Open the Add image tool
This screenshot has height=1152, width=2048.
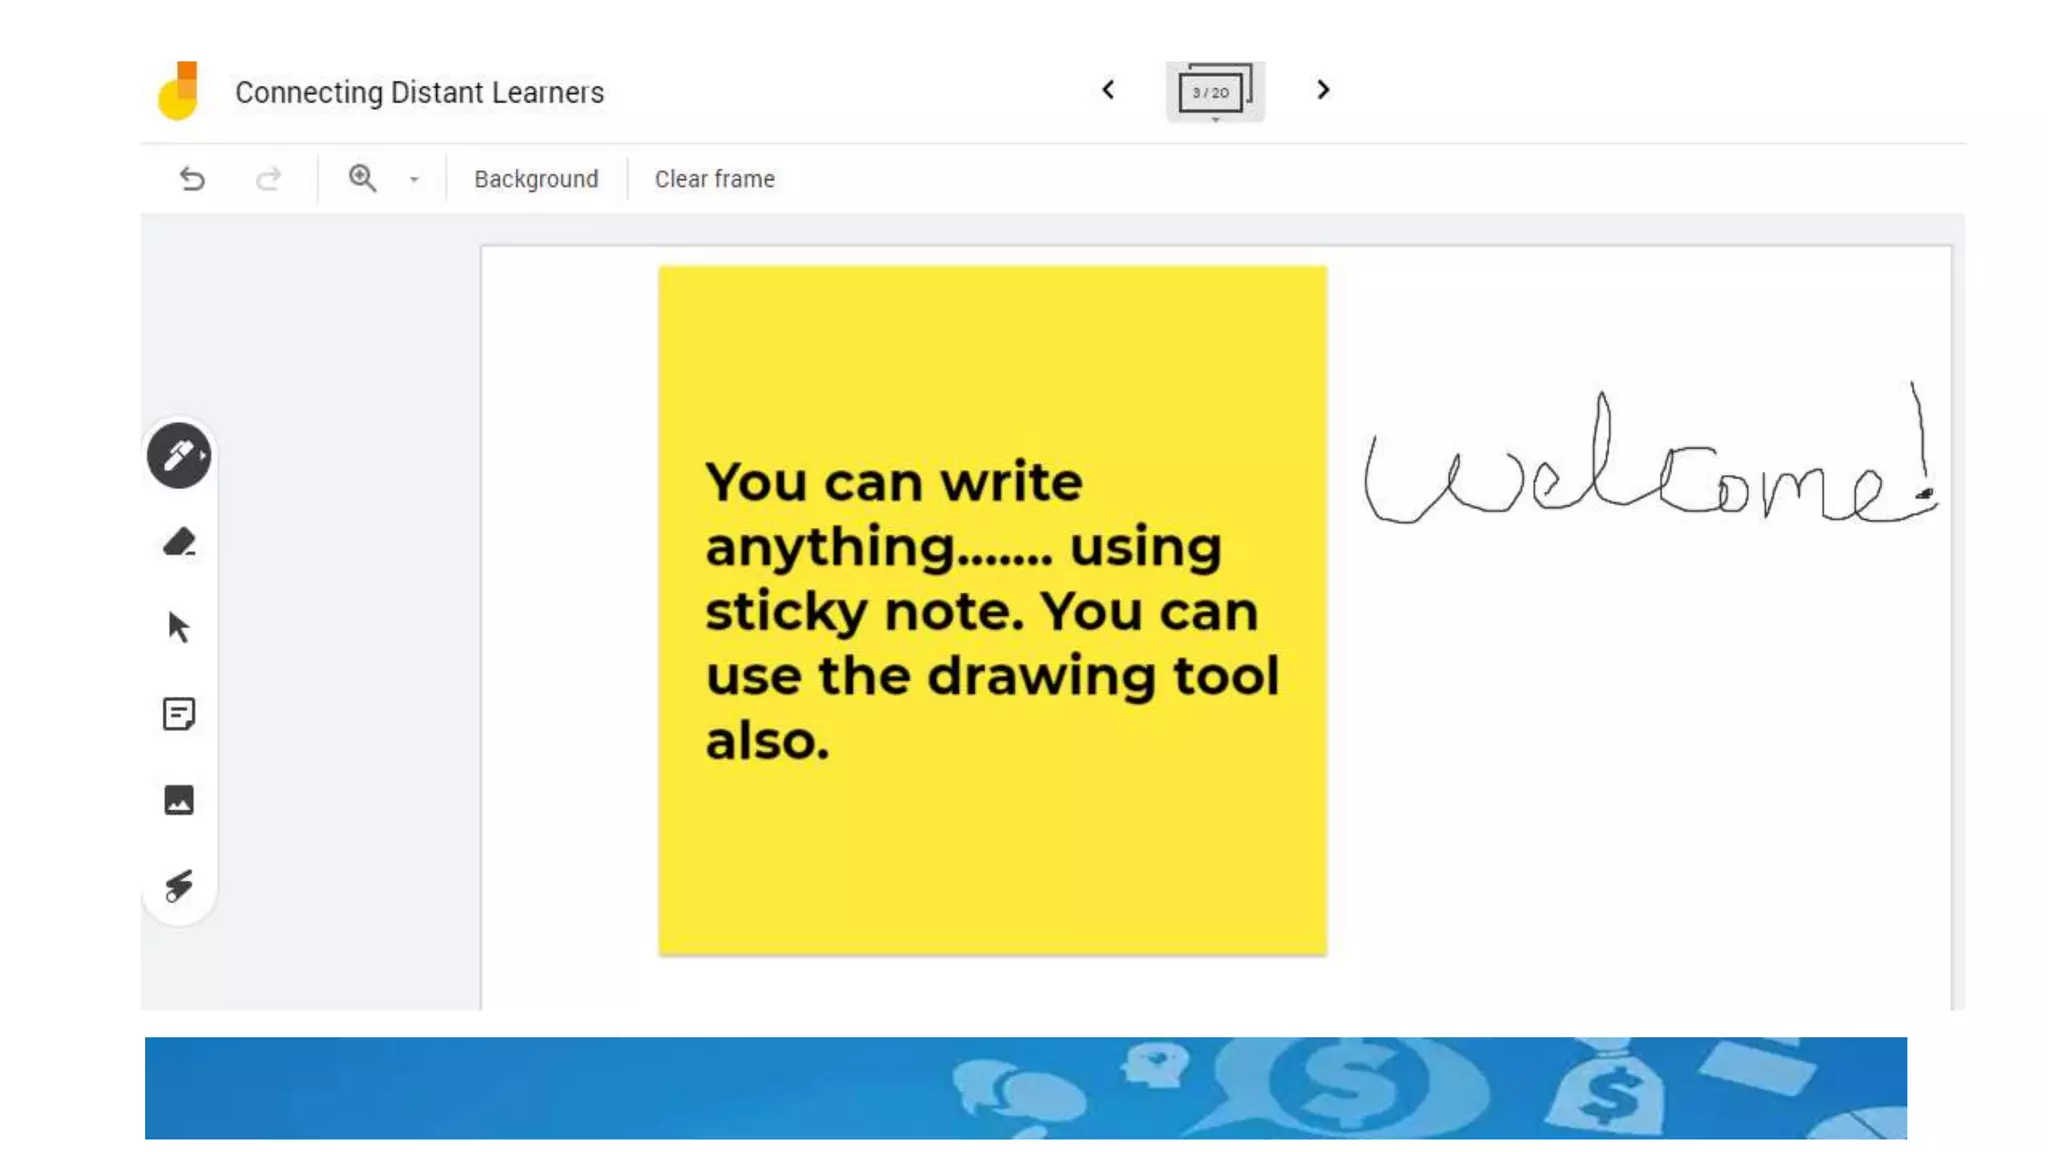(x=179, y=800)
